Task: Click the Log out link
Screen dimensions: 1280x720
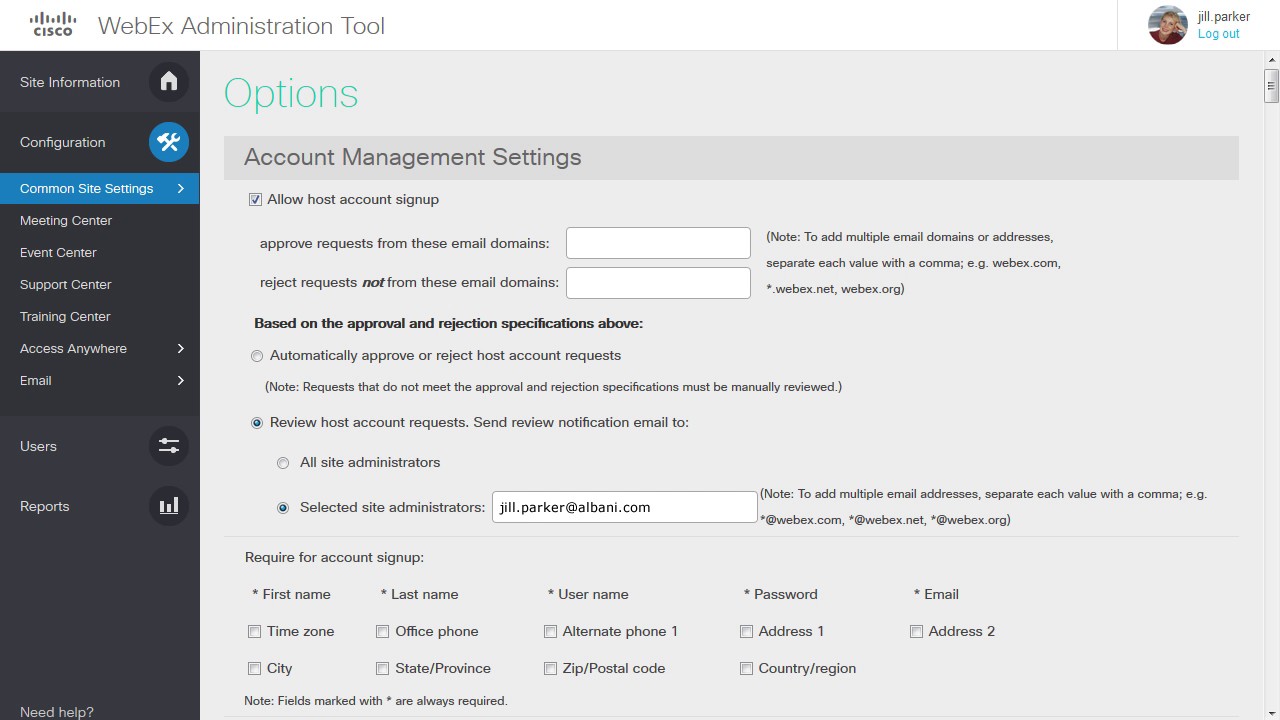Action: [x=1218, y=34]
